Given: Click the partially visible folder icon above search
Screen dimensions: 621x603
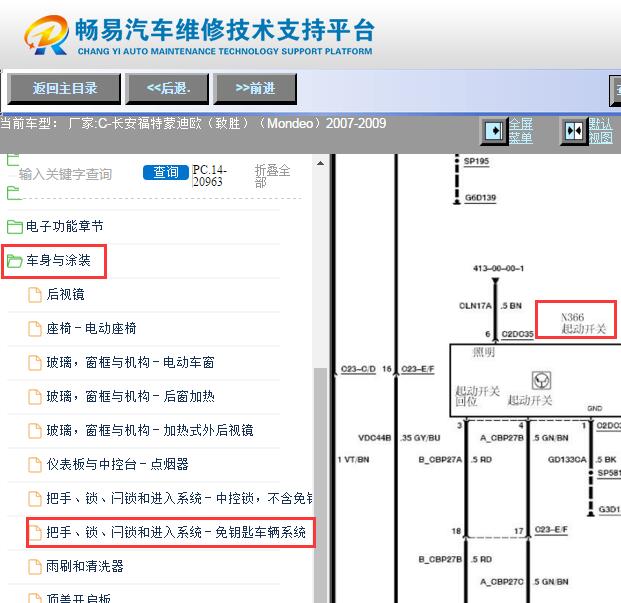Looking at the screenshot, I should coord(13,159).
